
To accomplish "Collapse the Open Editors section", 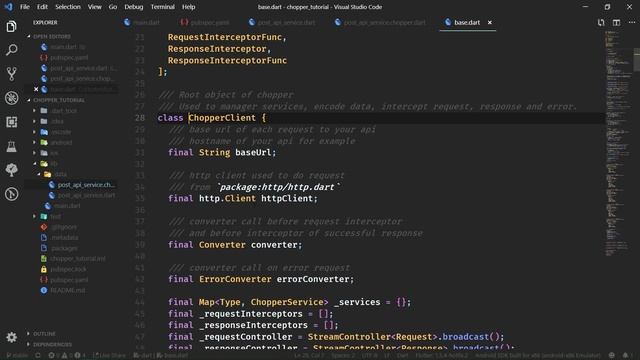I will [x=51, y=36].
